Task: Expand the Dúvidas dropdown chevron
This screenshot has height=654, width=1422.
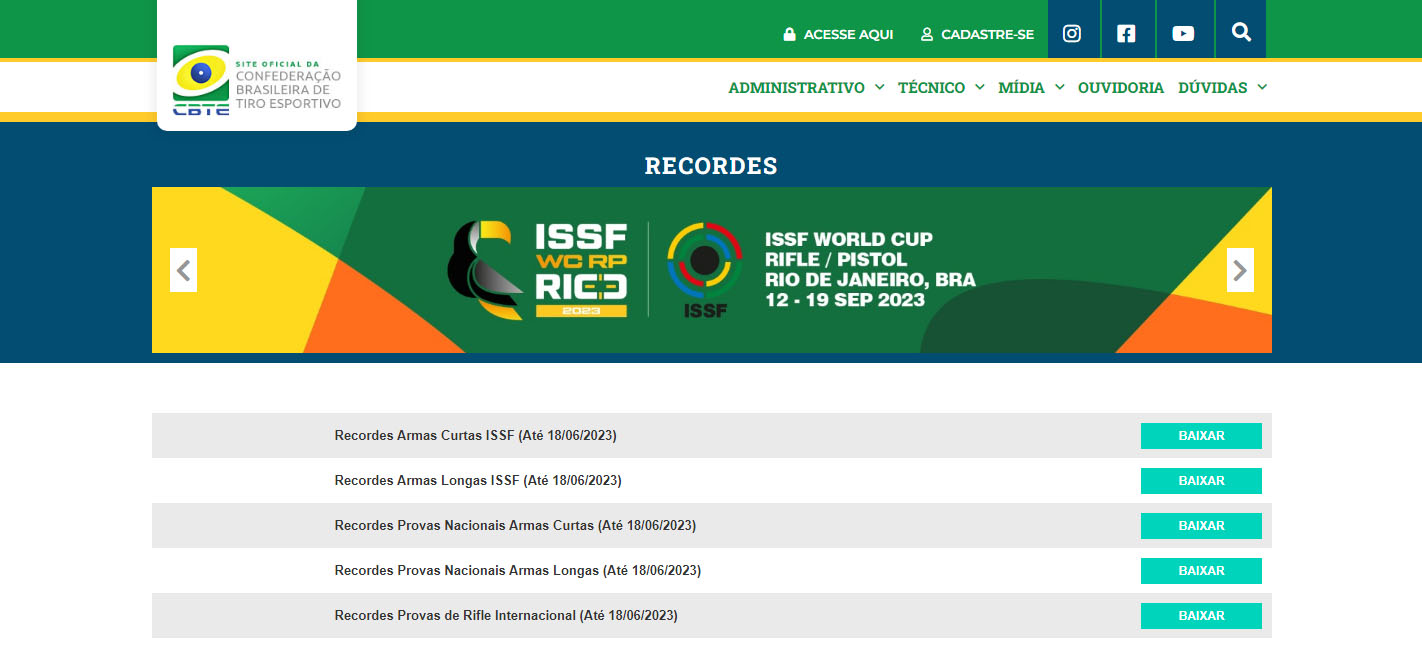Action: pos(1262,87)
